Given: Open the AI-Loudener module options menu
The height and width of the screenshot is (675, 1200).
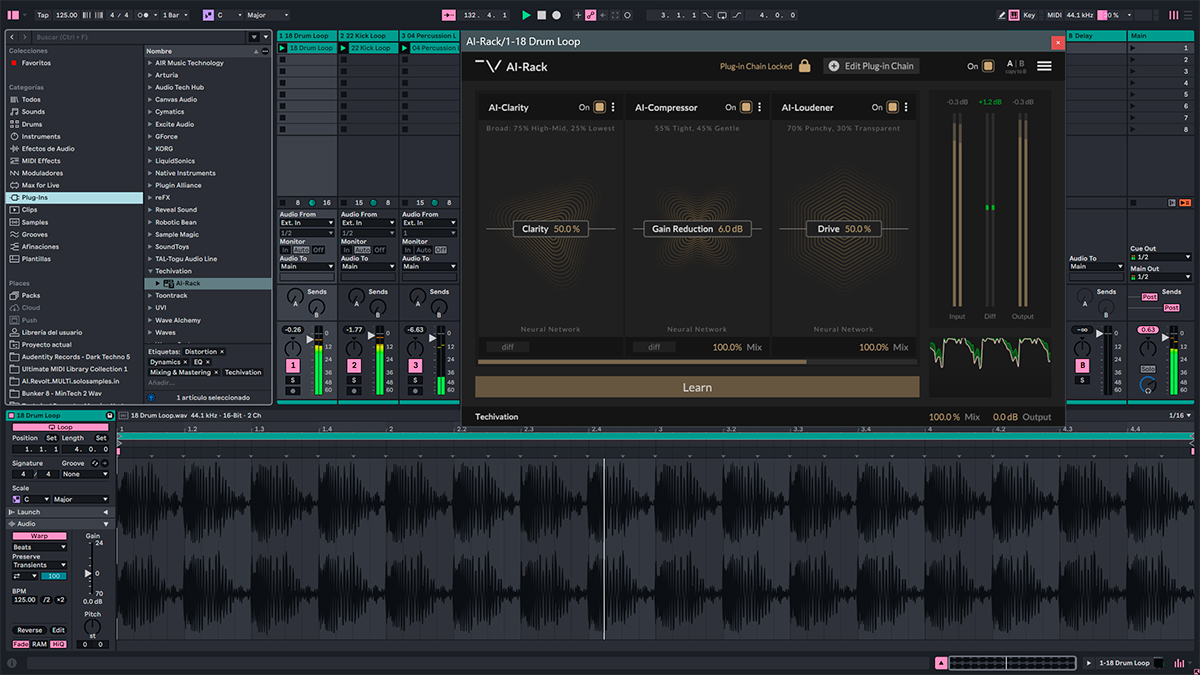Looking at the screenshot, I should (x=905, y=107).
